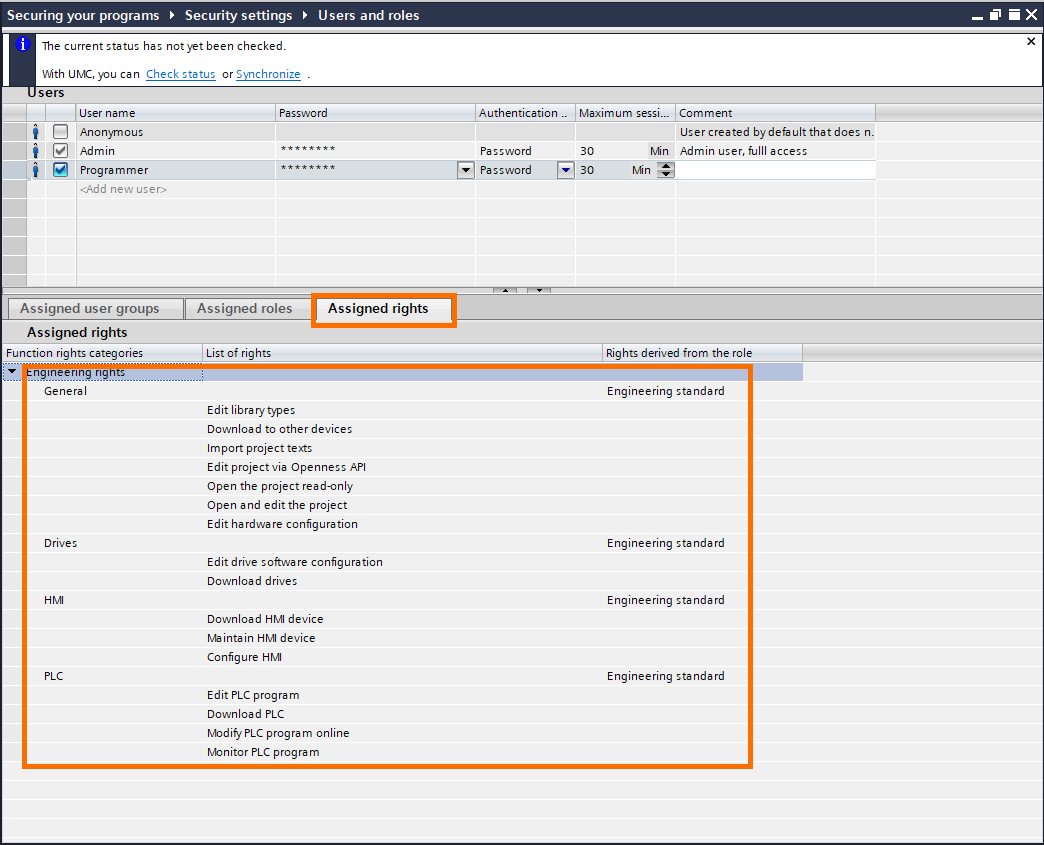Click the information icon in the notification banner
This screenshot has width=1044, height=845.
pyautogui.click(x=21, y=44)
